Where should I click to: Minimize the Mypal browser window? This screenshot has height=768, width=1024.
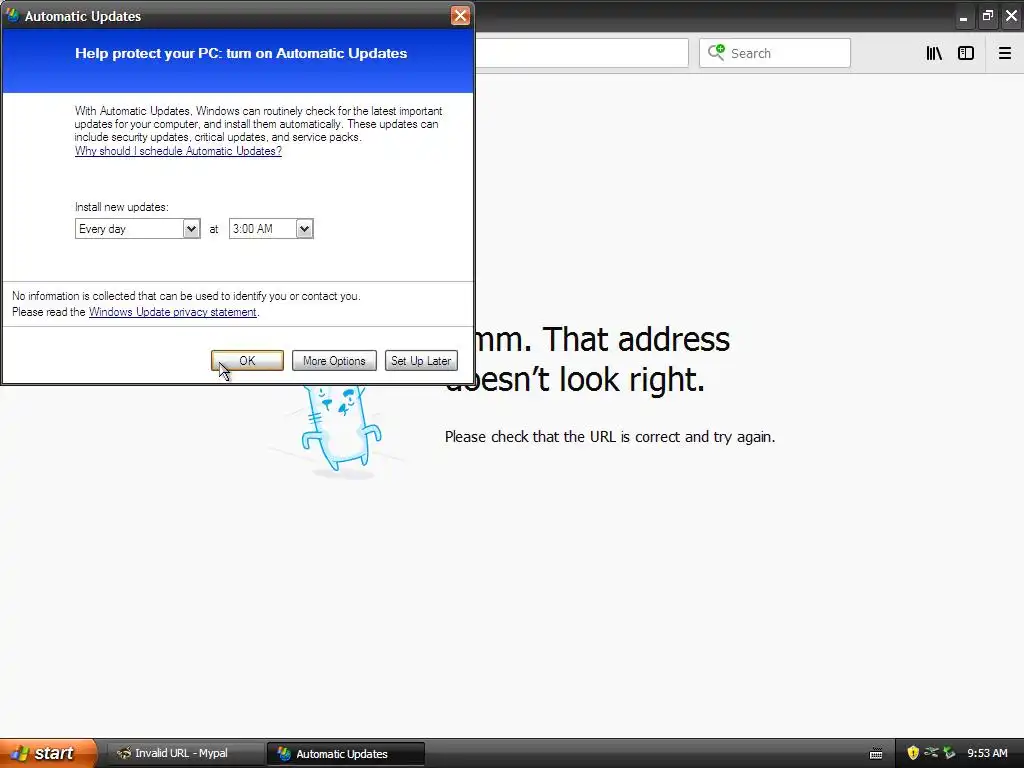click(x=963, y=16)
